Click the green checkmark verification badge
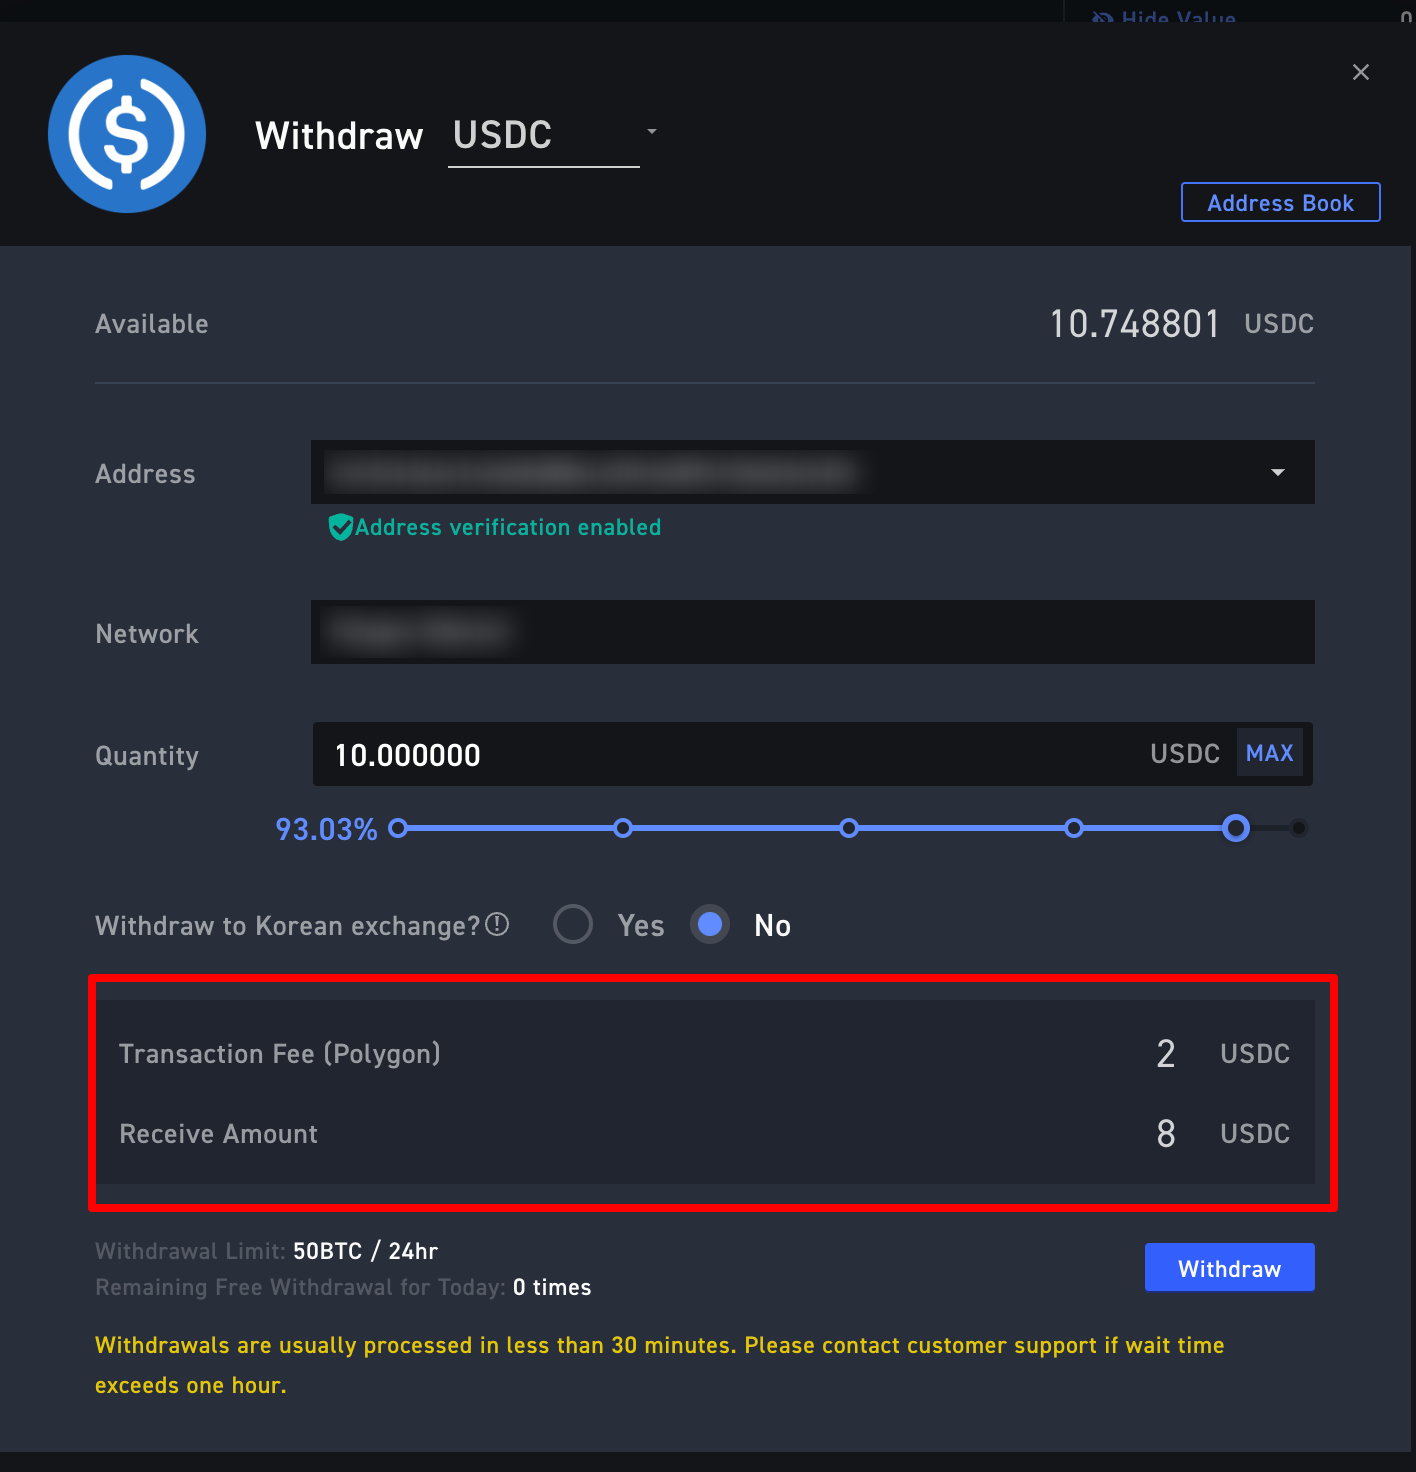The height and width of the screenshot is (1472, 1416). pos(341,527)
